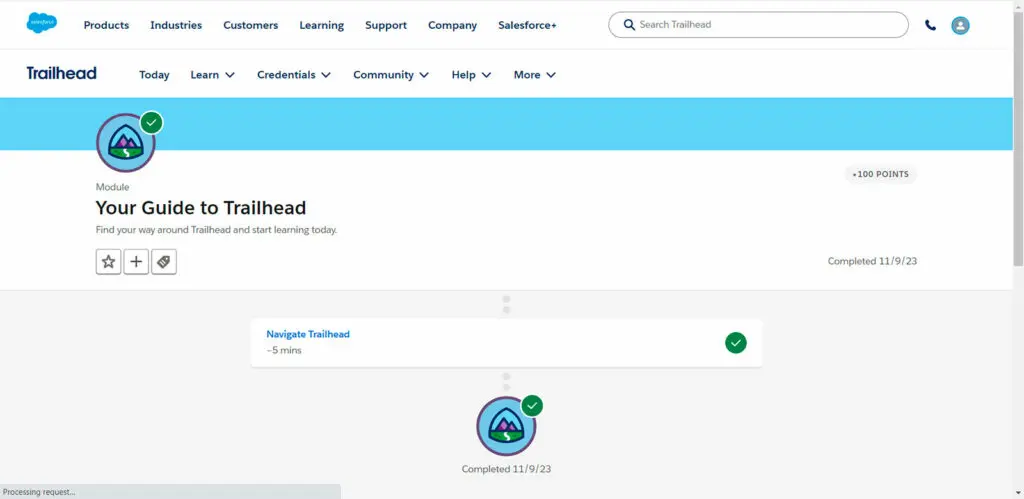
Task: Focus the Search Trailhead field
Action: point(758,25)
